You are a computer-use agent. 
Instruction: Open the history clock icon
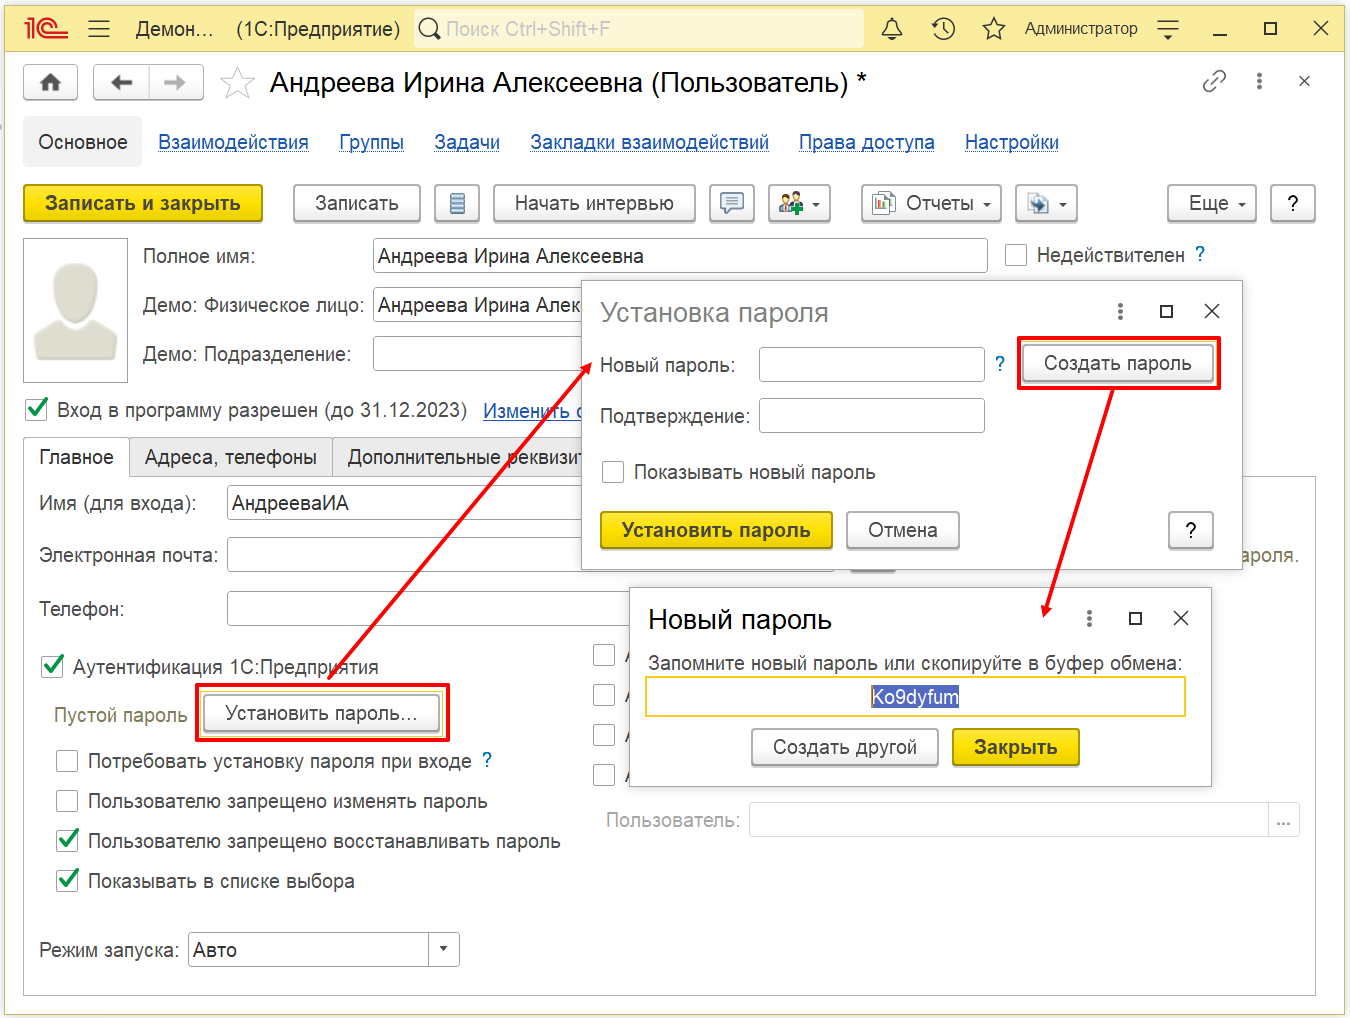[x=943, y=29]
